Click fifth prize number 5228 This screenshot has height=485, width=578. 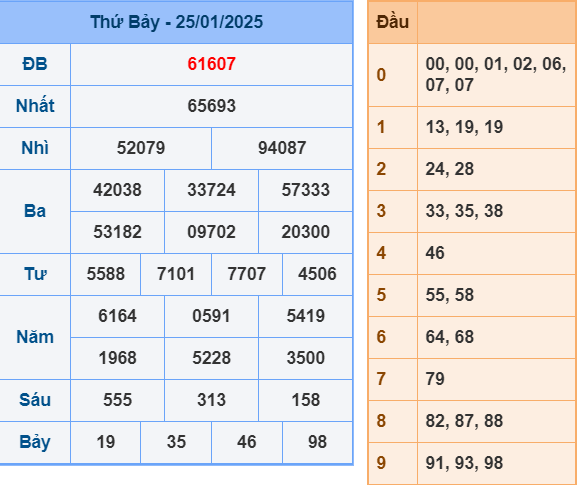(211, 358)
